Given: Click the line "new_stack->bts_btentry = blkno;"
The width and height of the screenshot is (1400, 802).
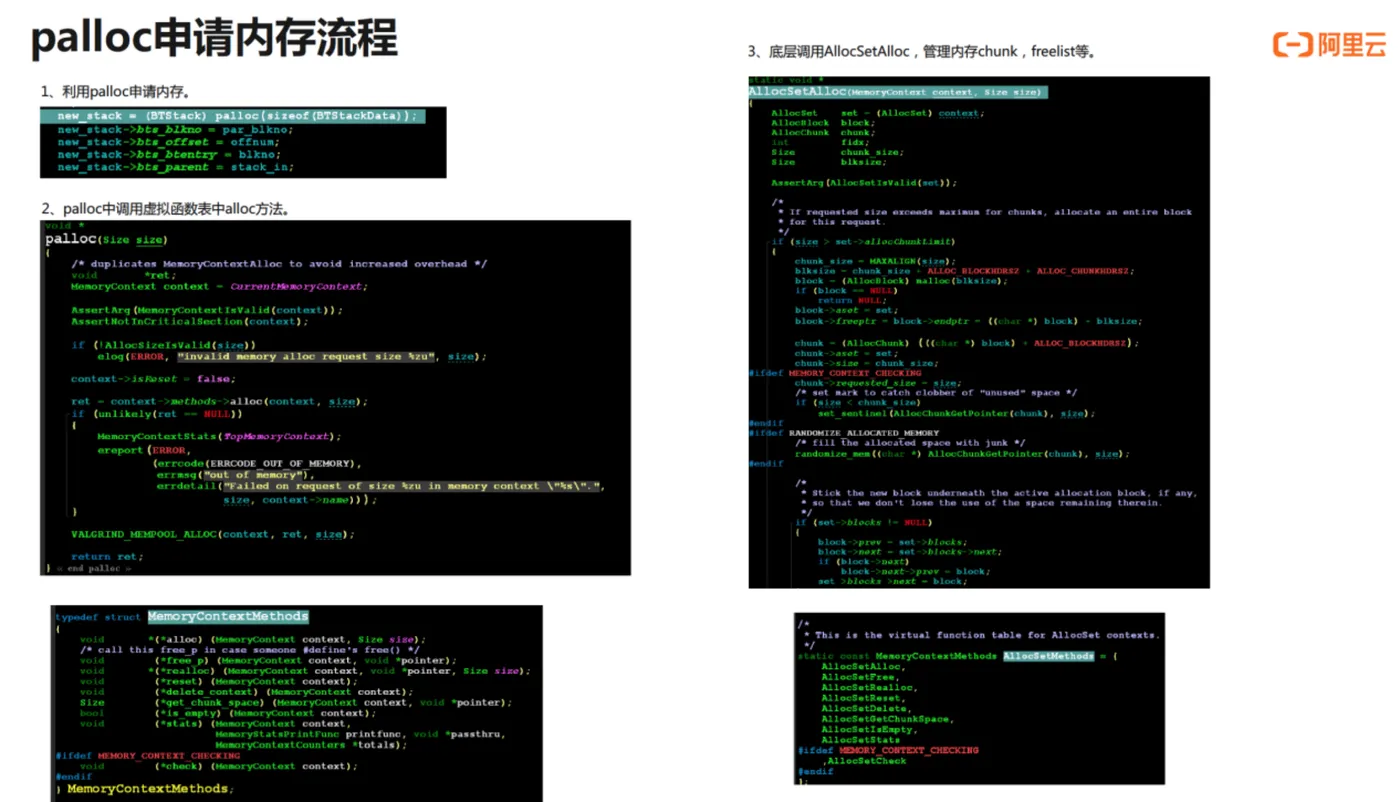Looking at the screenshot, I should (169, 154).
